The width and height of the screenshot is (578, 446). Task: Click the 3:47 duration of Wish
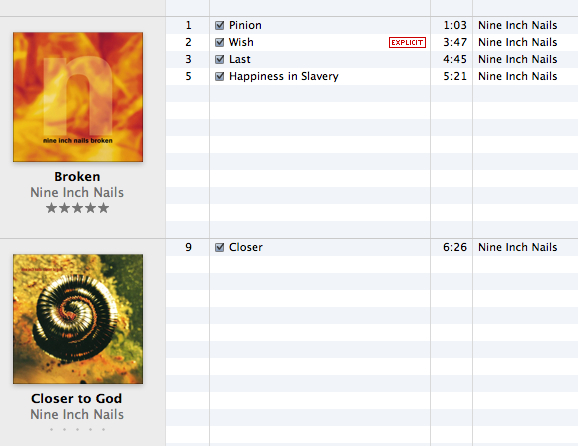click(x=455, y=42)
